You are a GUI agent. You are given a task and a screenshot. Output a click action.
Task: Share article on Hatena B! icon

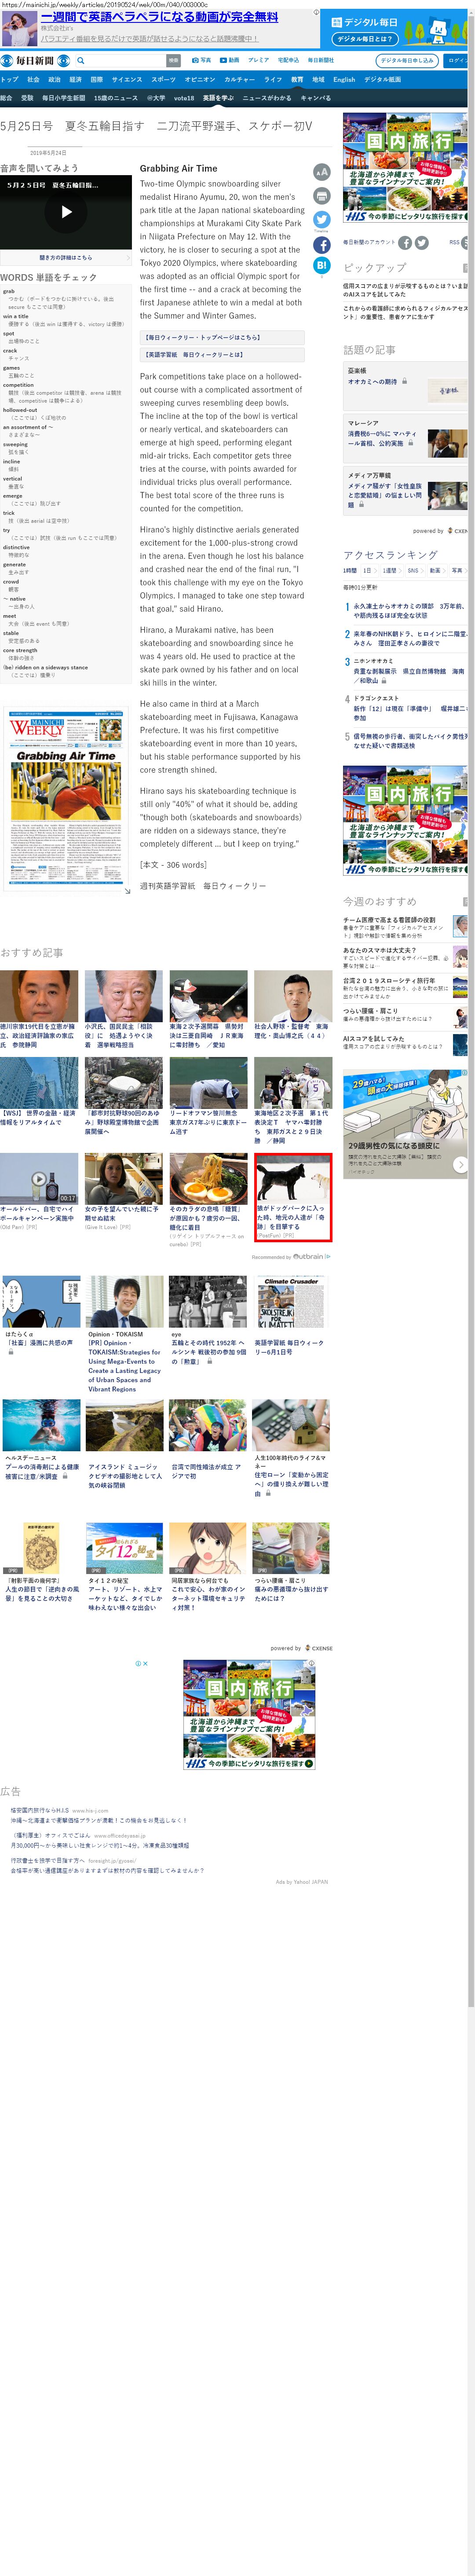pos(322,266)
